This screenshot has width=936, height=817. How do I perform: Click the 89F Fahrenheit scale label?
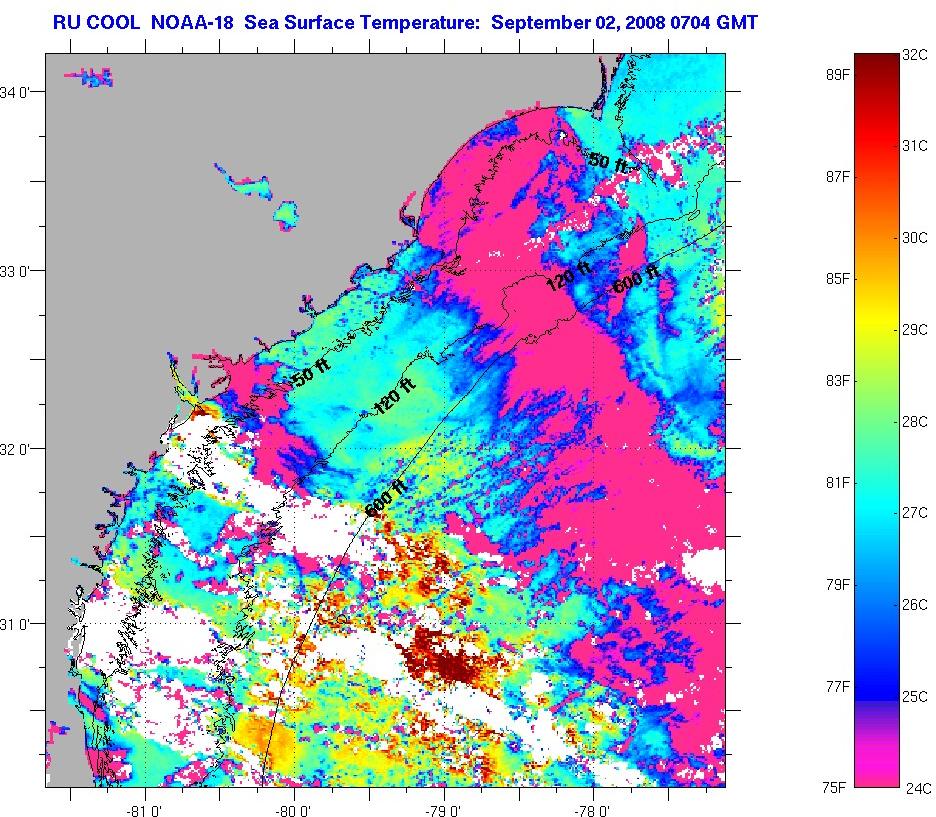[x=836, y=74]
